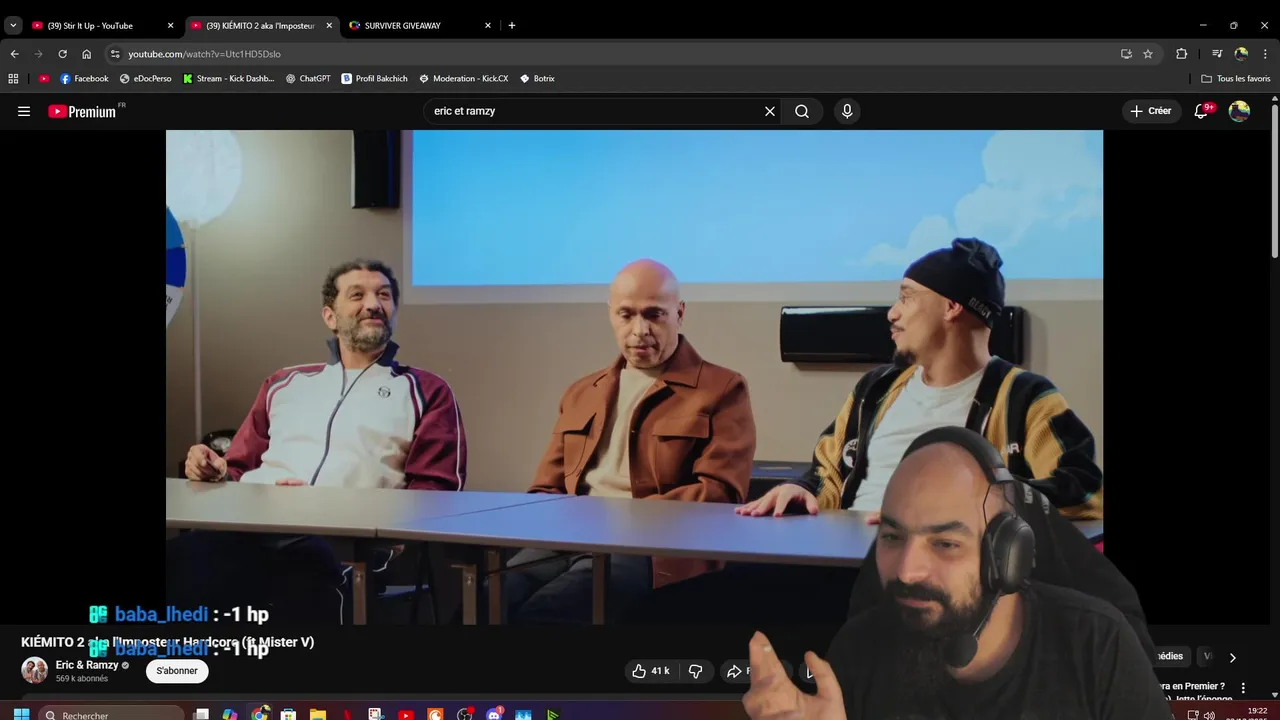Like the video with 41 k likes
The height and width of the screenshot is (720, 1280).
pyautogui.click(x=650, y=671)
